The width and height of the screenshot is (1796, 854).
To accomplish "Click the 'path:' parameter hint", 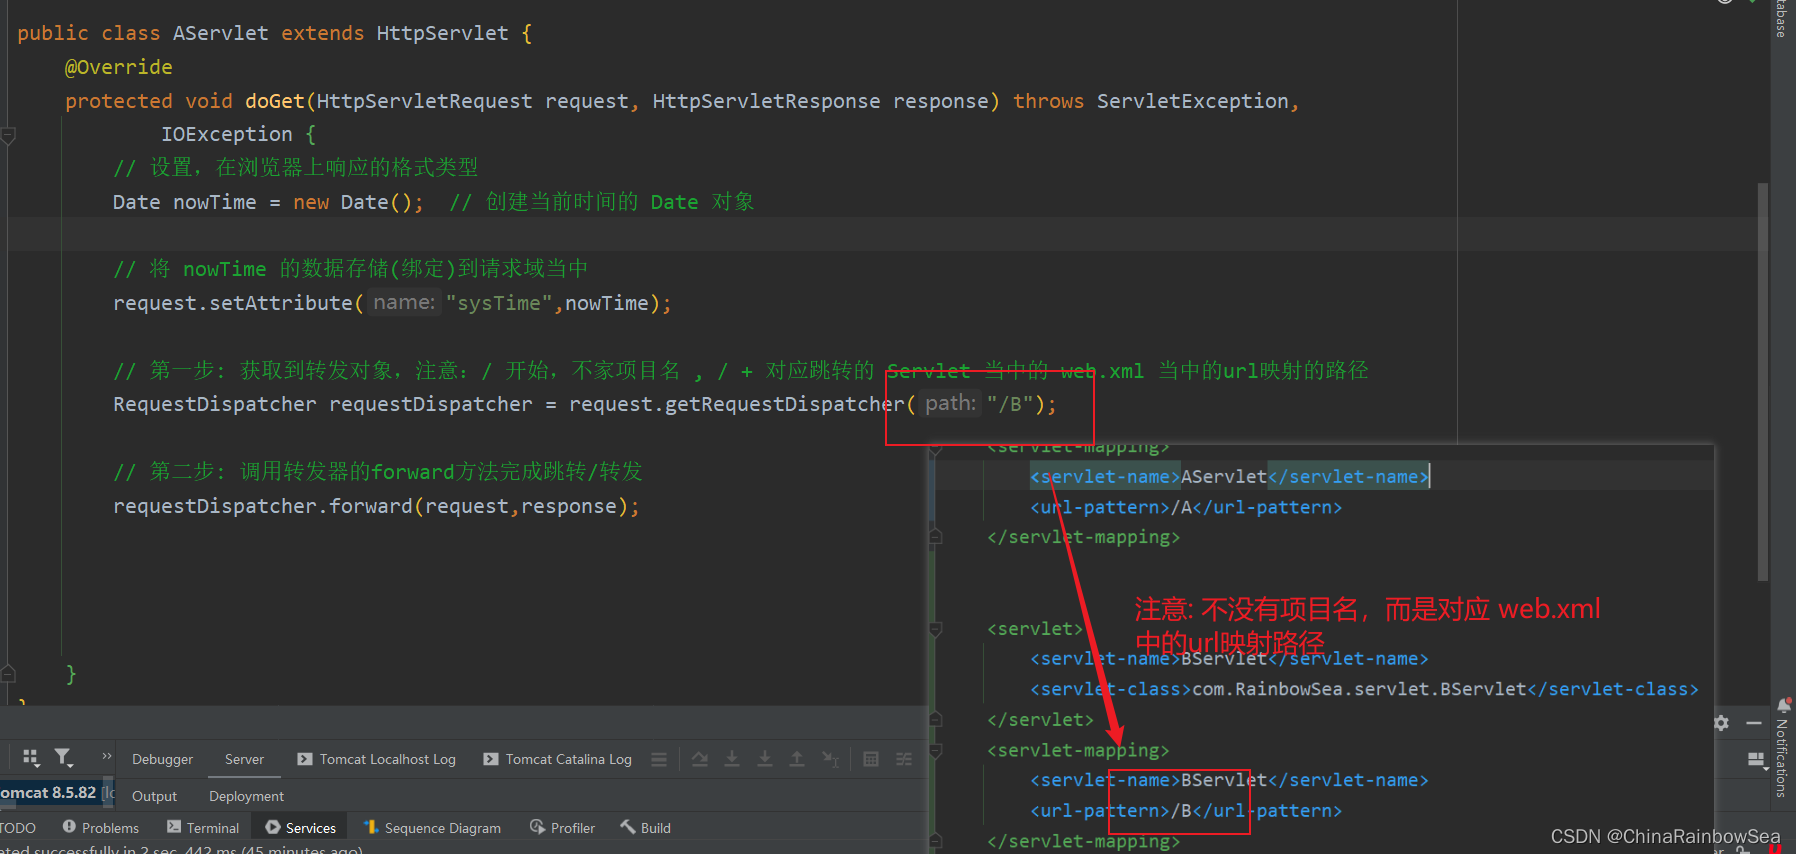I will pos(950,403).
